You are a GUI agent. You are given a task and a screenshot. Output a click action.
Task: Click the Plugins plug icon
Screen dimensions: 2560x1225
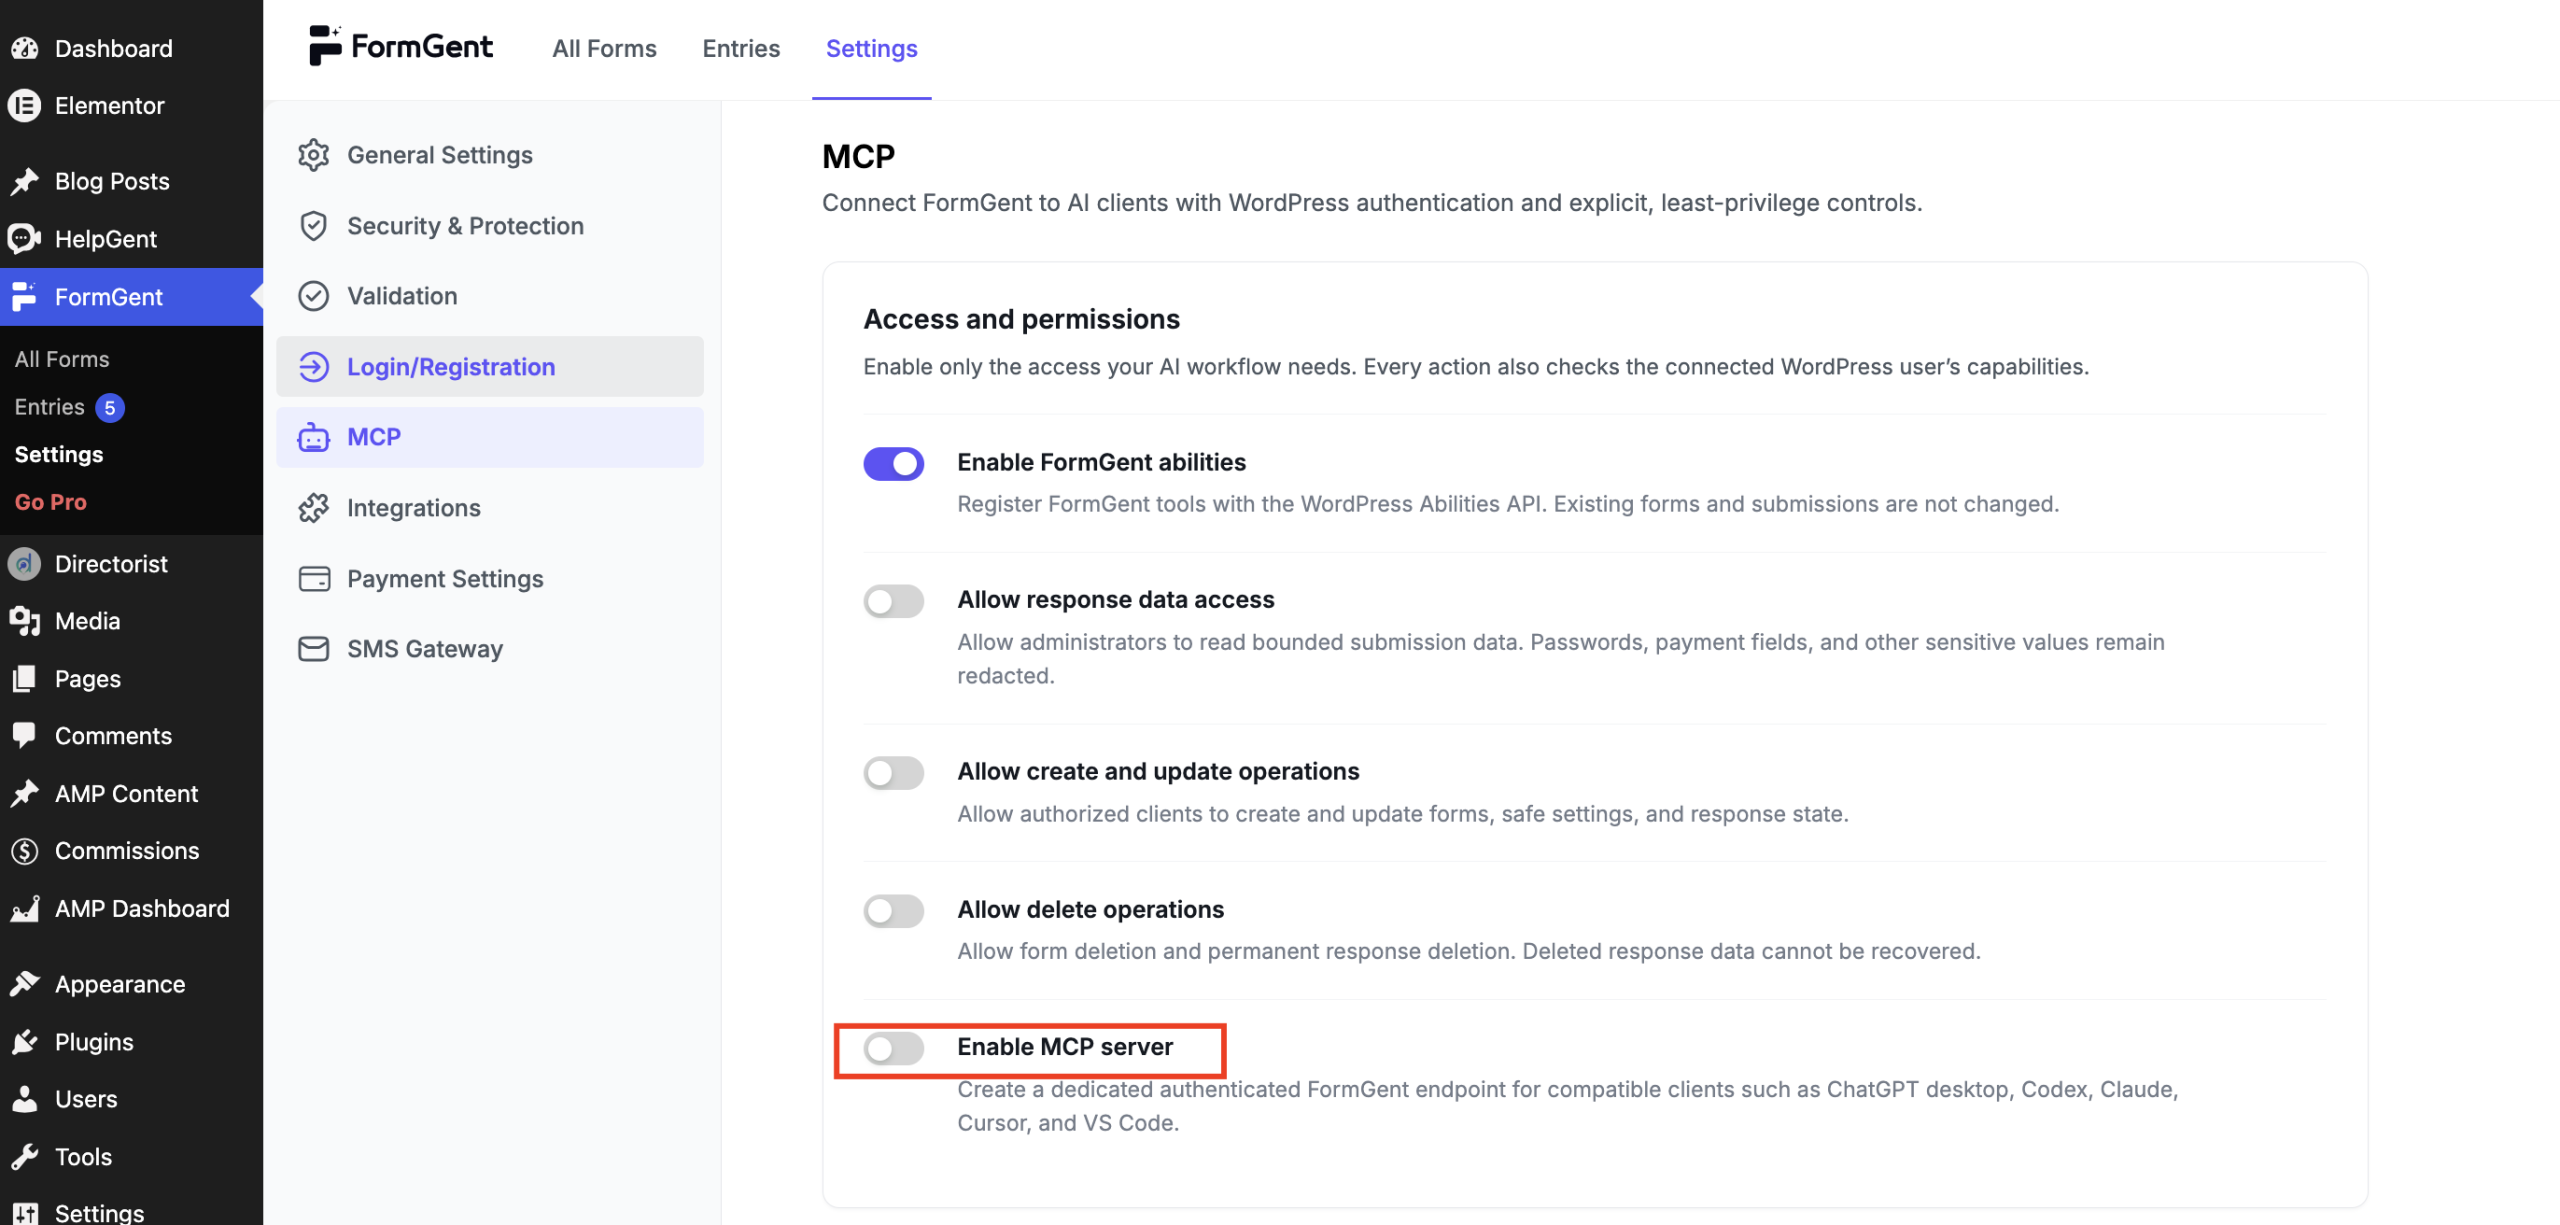(25, 1042)
